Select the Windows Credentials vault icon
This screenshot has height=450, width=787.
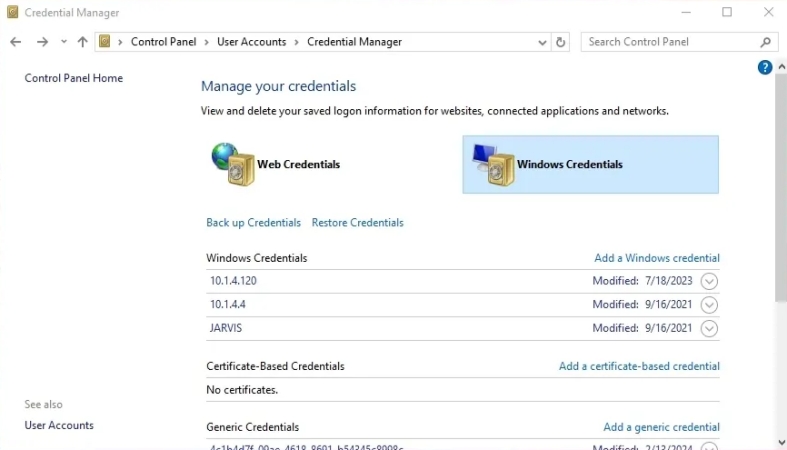(493, 164)
